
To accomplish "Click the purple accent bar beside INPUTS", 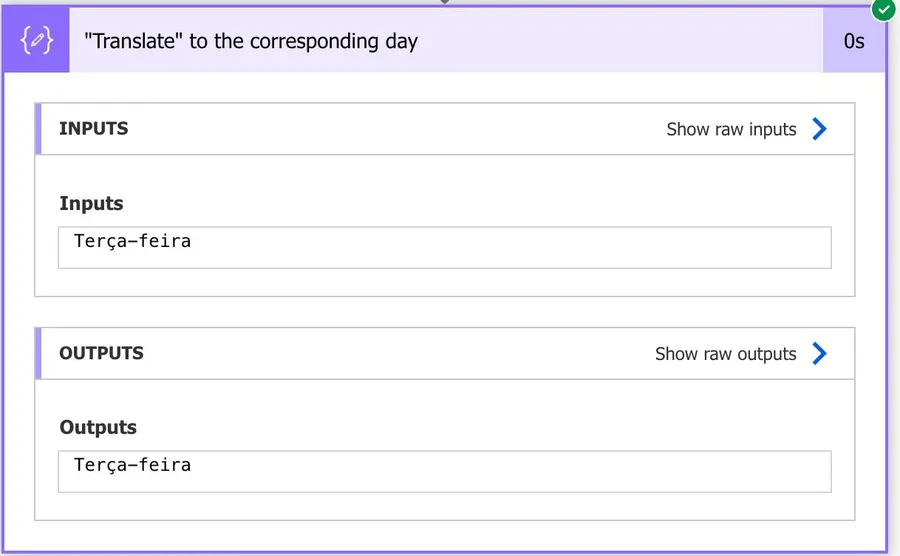I will coord(38,129).
